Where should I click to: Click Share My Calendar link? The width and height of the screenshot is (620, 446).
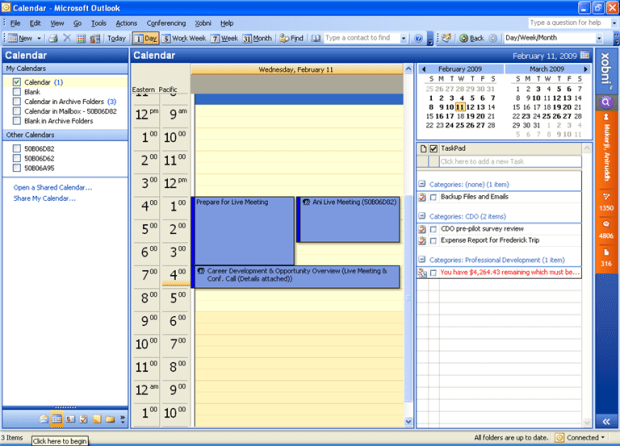click(x=44, y=198)
